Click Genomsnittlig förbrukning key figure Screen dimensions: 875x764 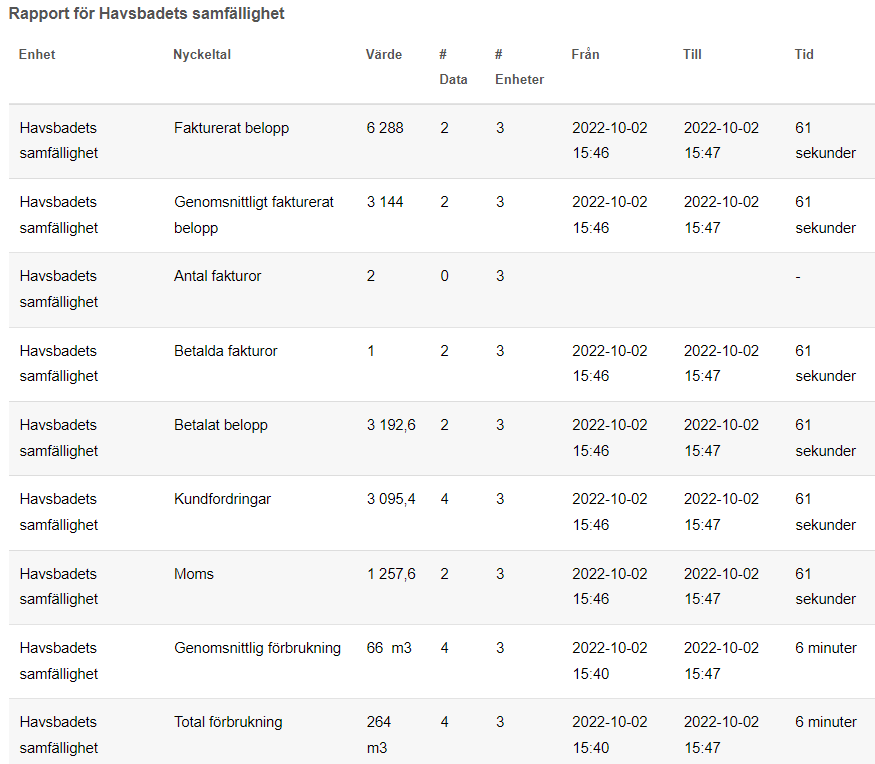coord(257,648)
